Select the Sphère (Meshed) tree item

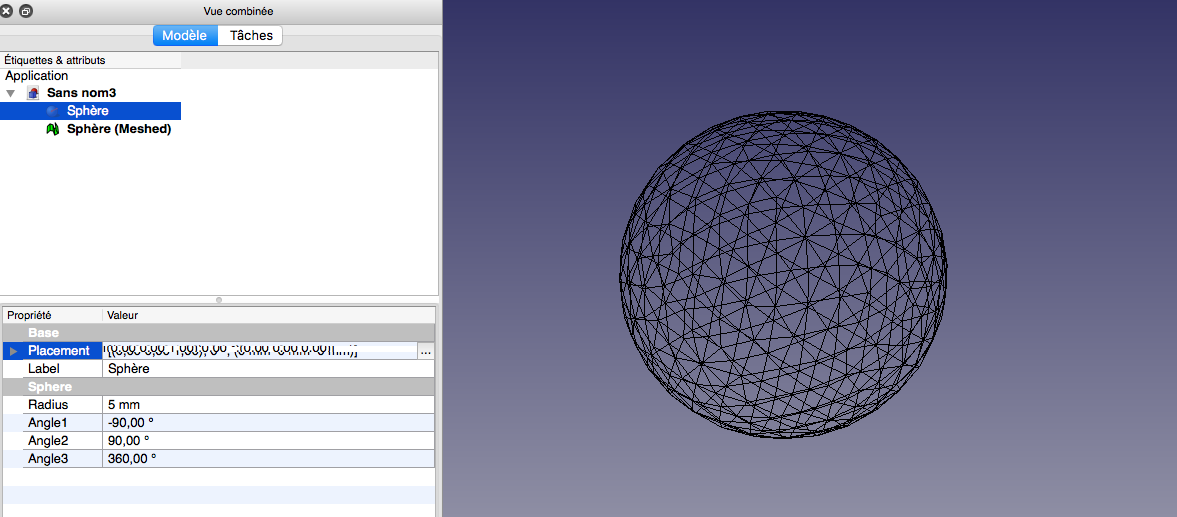pos(119,129)
